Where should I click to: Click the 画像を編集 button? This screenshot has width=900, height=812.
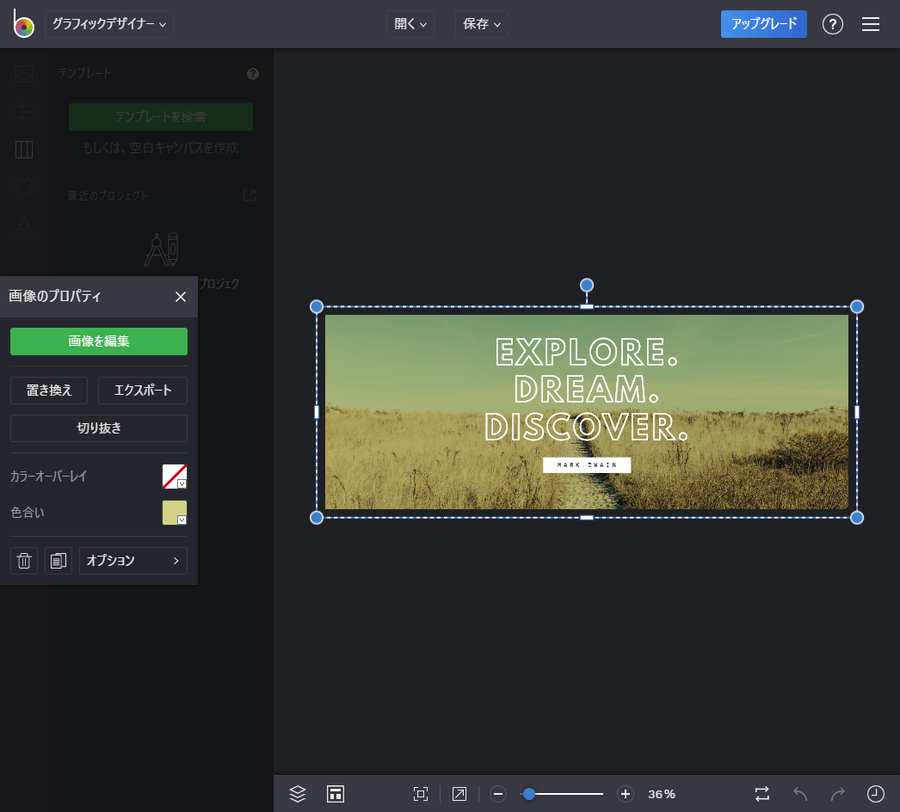coord(99,341)
